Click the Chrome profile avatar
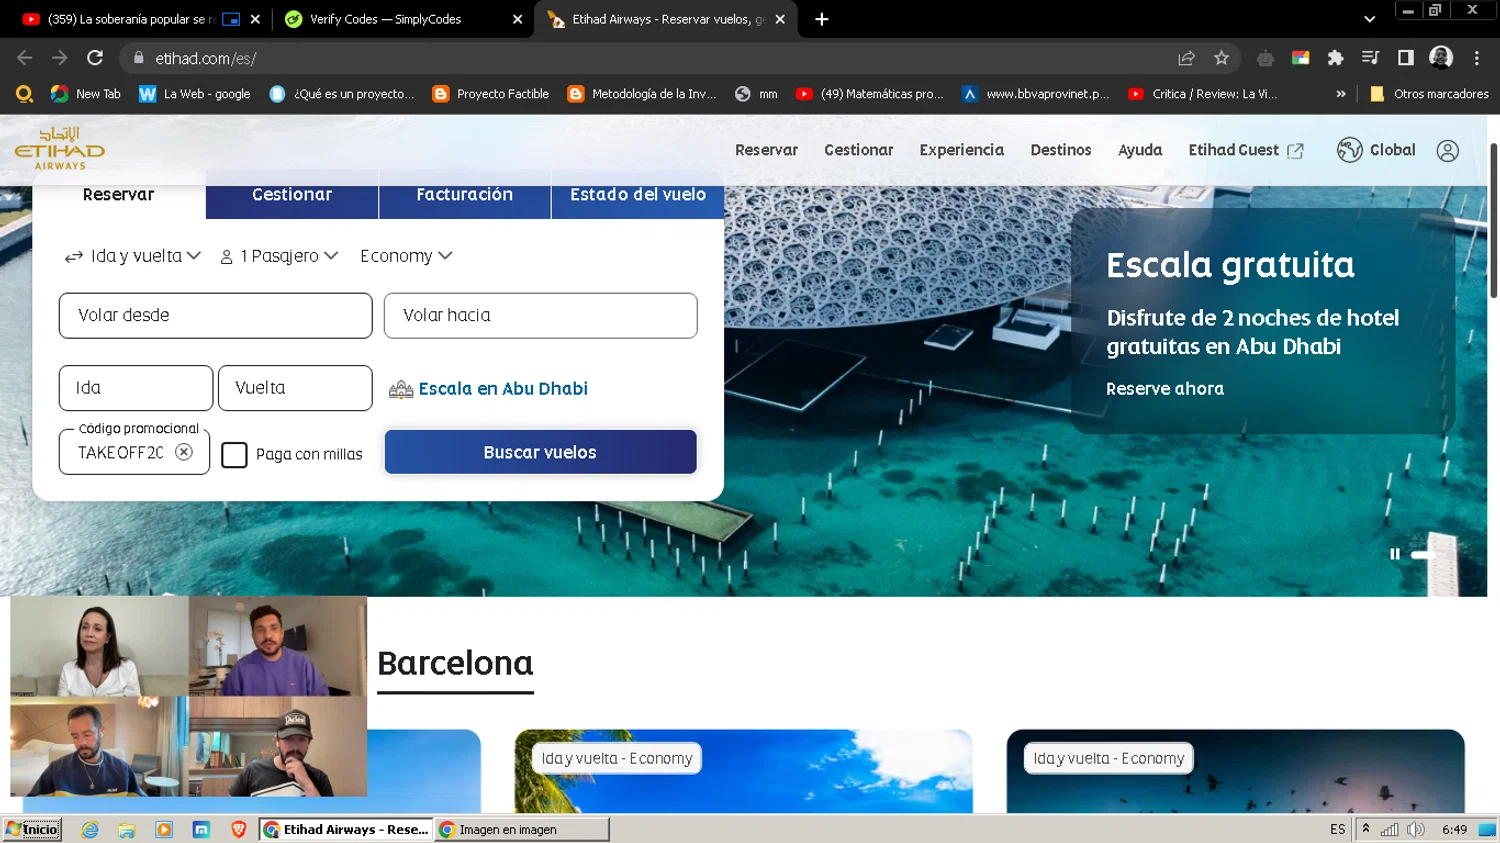 [1441, 58]
